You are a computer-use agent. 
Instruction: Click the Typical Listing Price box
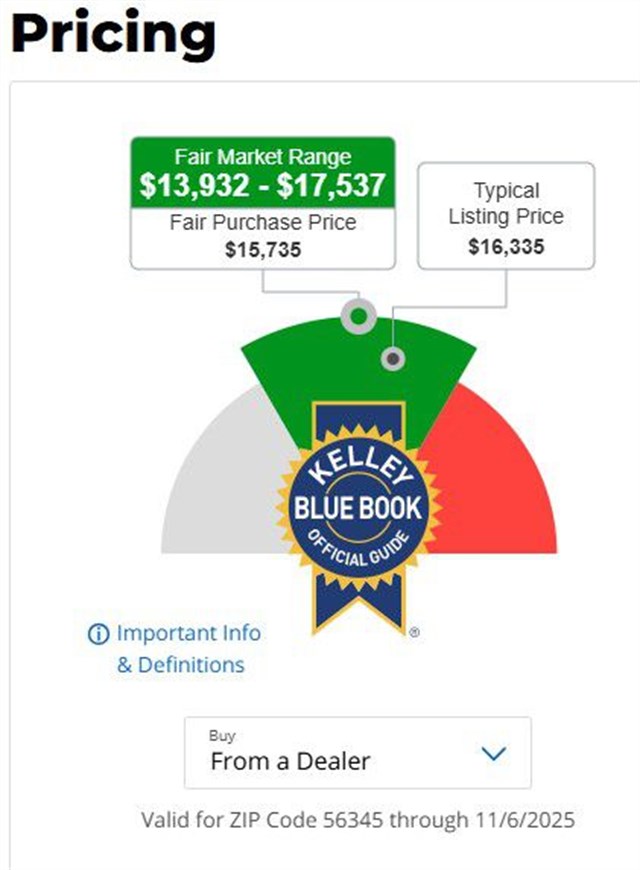tap(505, 216)
